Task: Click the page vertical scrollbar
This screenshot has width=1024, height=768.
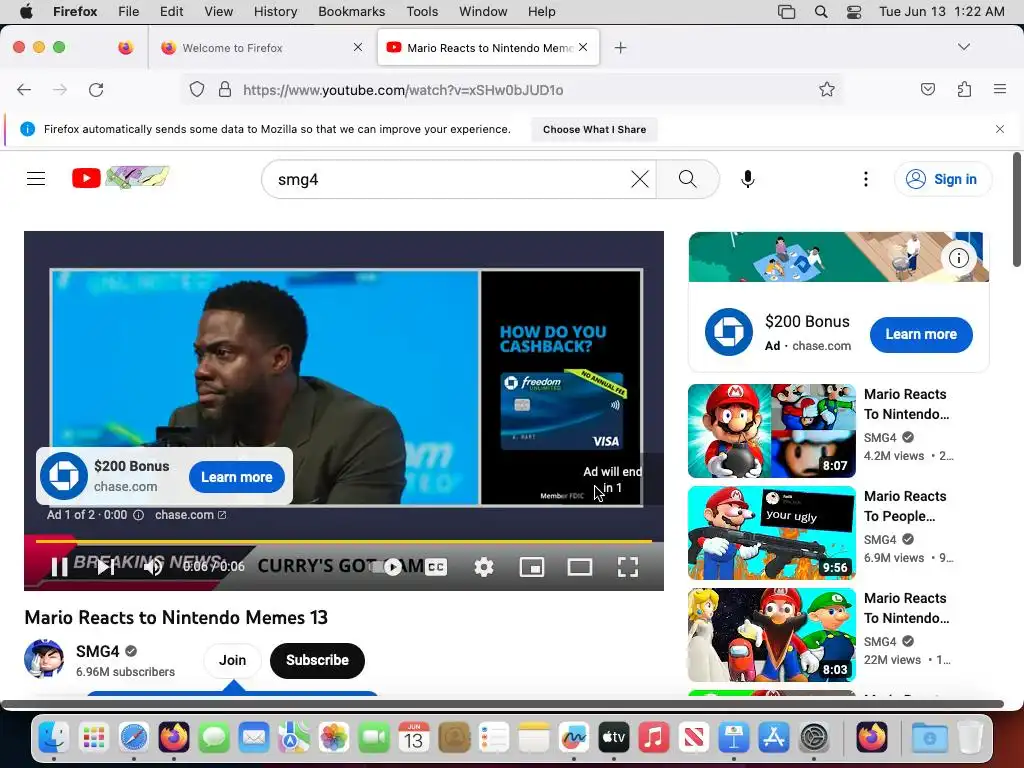Action: [1016, 209]
